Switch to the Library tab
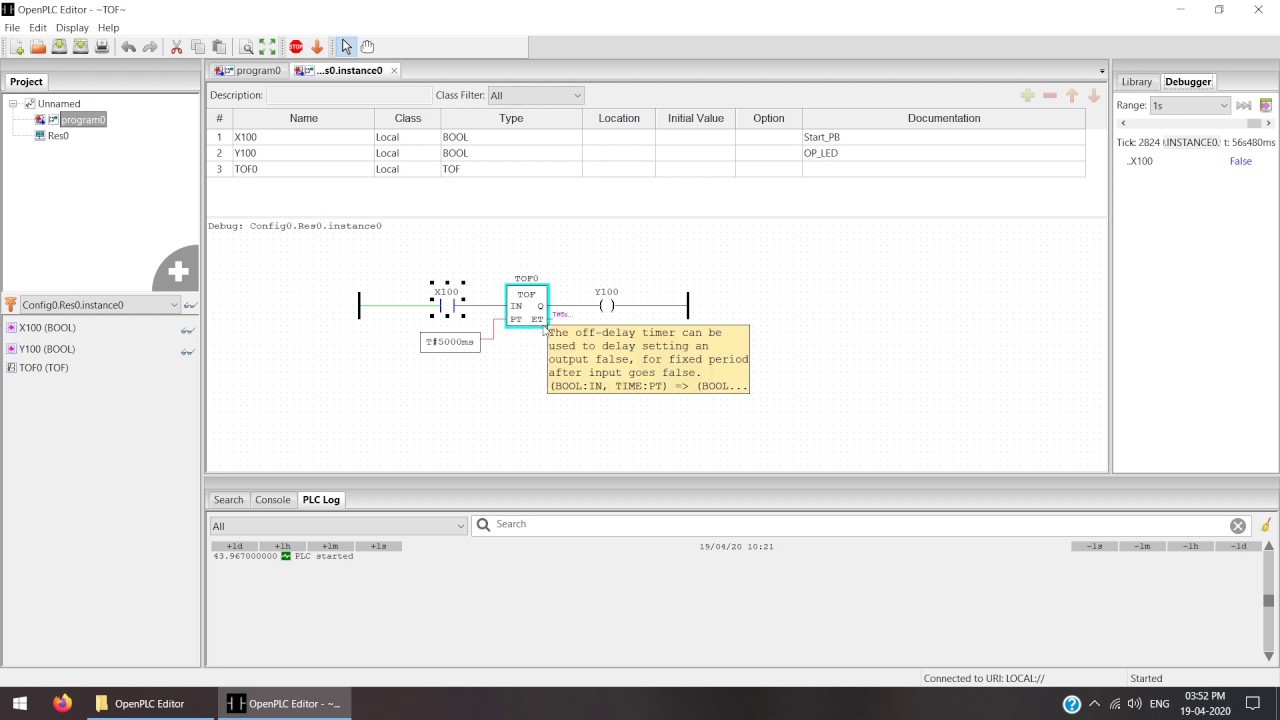 pyautogui.click(x=1136, y=81)
